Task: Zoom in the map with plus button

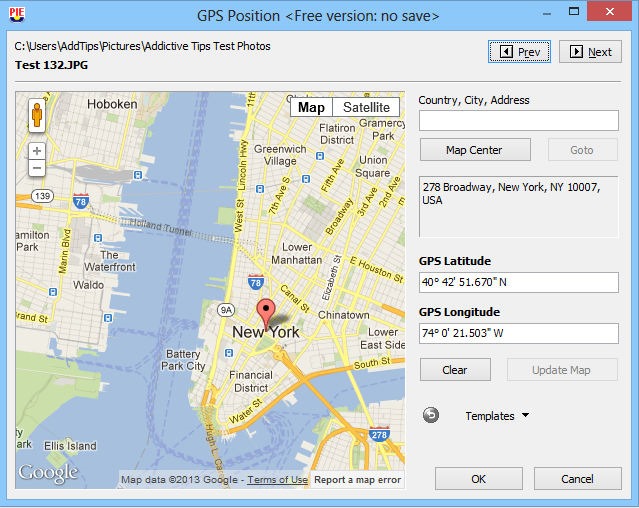Action: point(37,151)
